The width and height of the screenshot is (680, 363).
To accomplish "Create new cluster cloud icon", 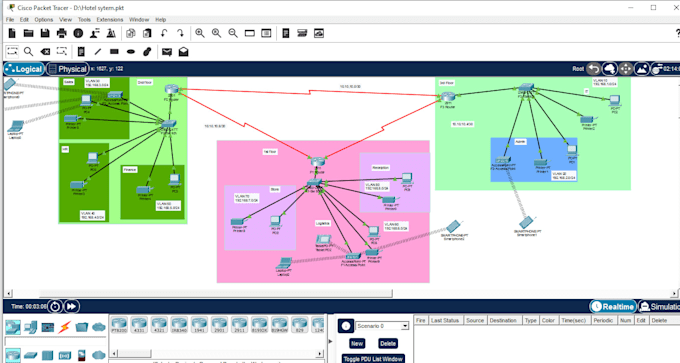I will coord(610,69).
